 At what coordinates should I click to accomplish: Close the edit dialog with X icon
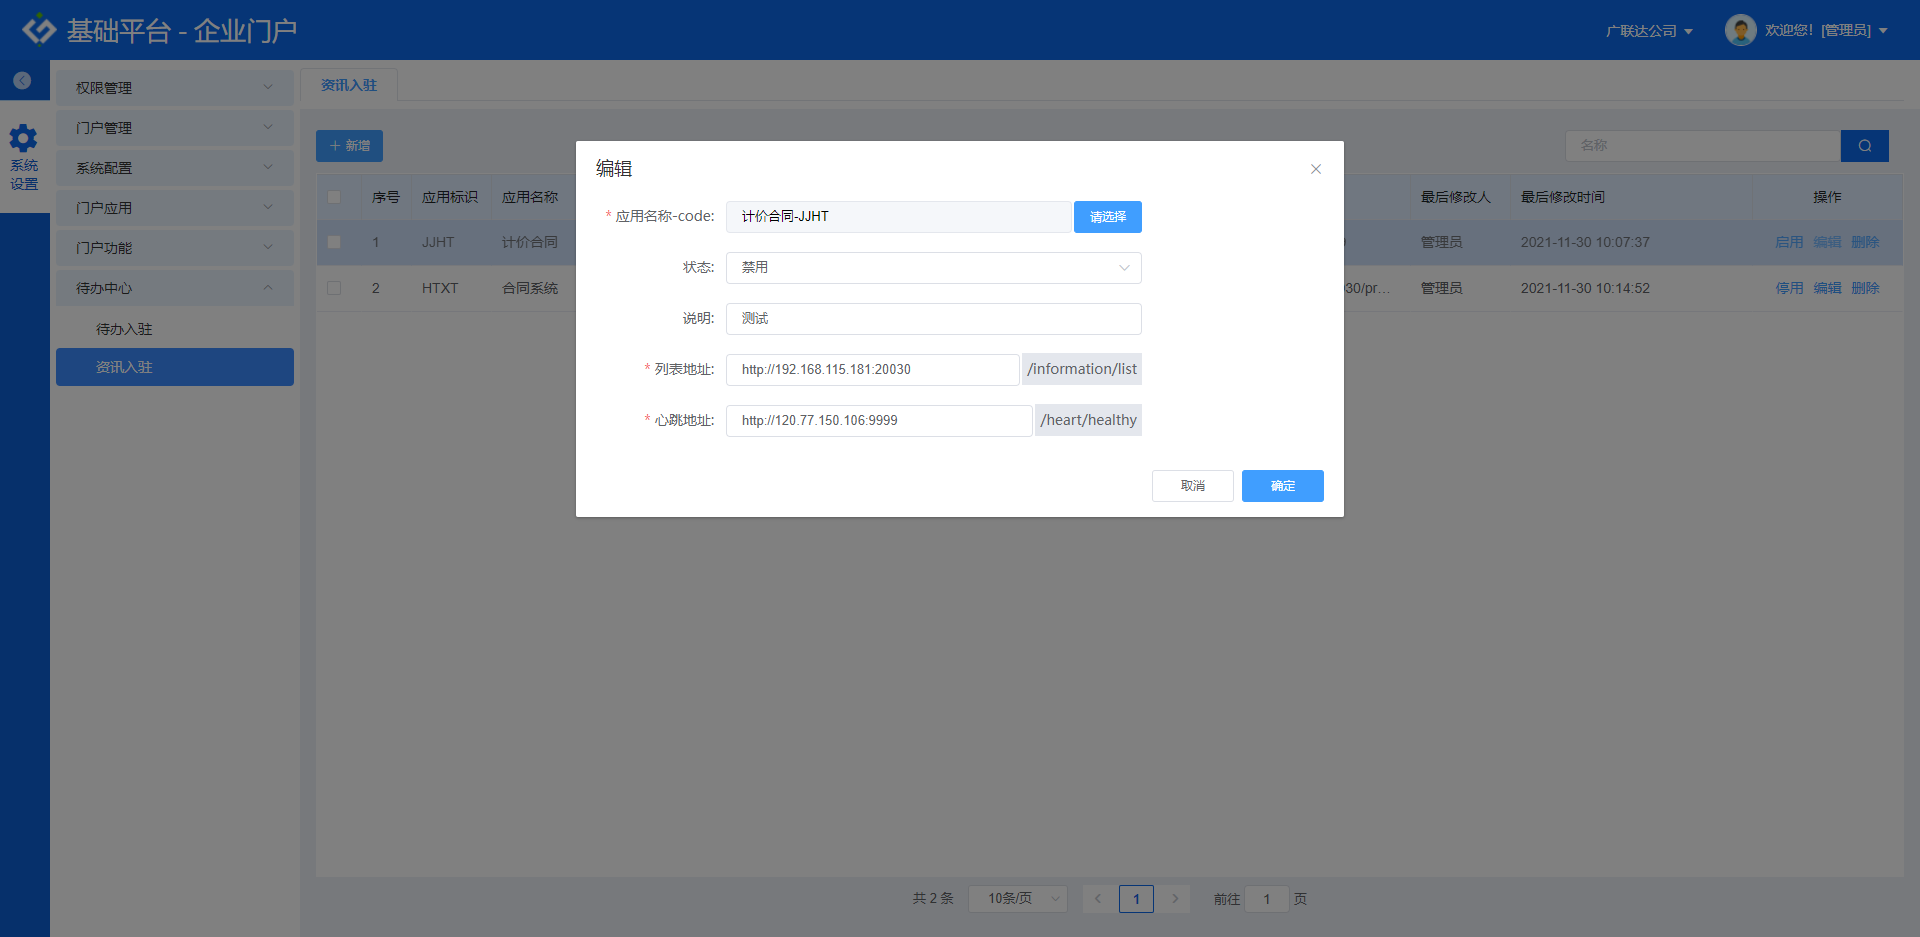click(1316, 169)
